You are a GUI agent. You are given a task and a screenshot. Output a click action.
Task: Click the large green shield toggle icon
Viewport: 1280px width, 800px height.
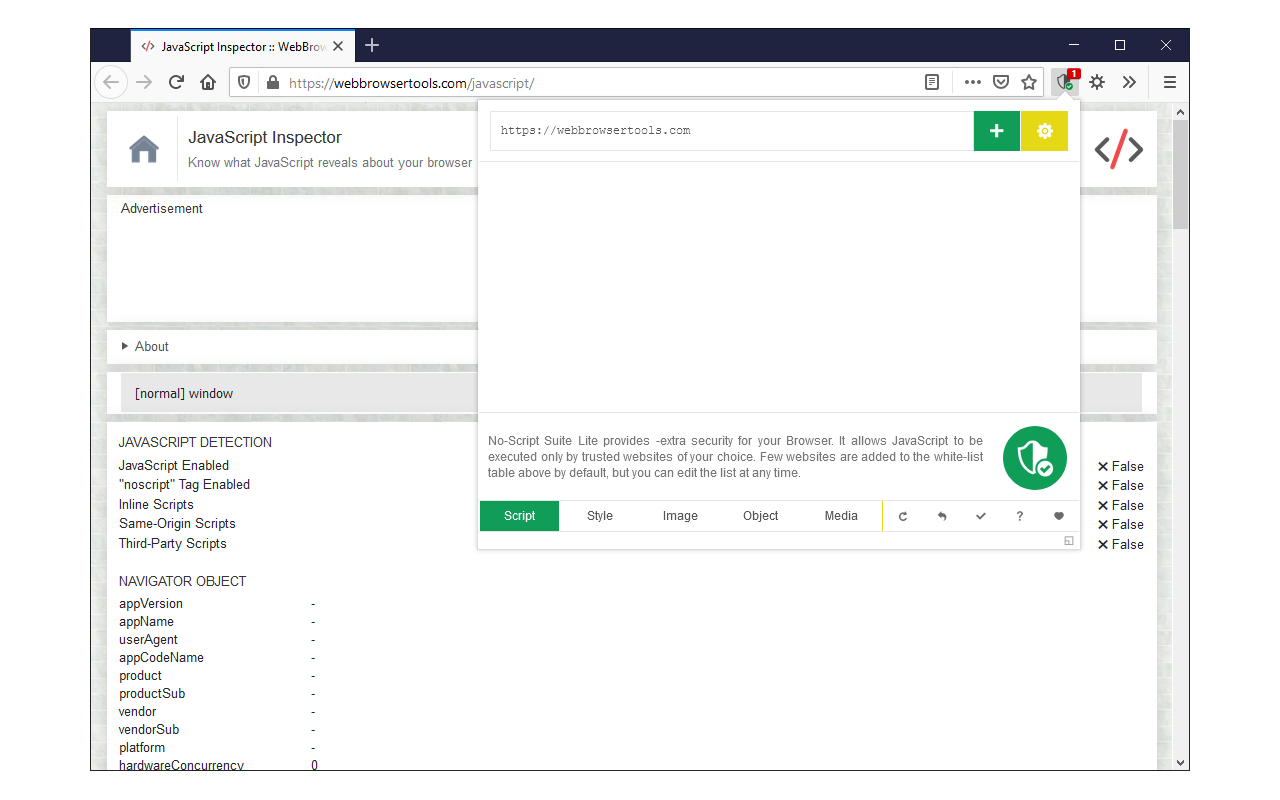tap(1035, 458)
